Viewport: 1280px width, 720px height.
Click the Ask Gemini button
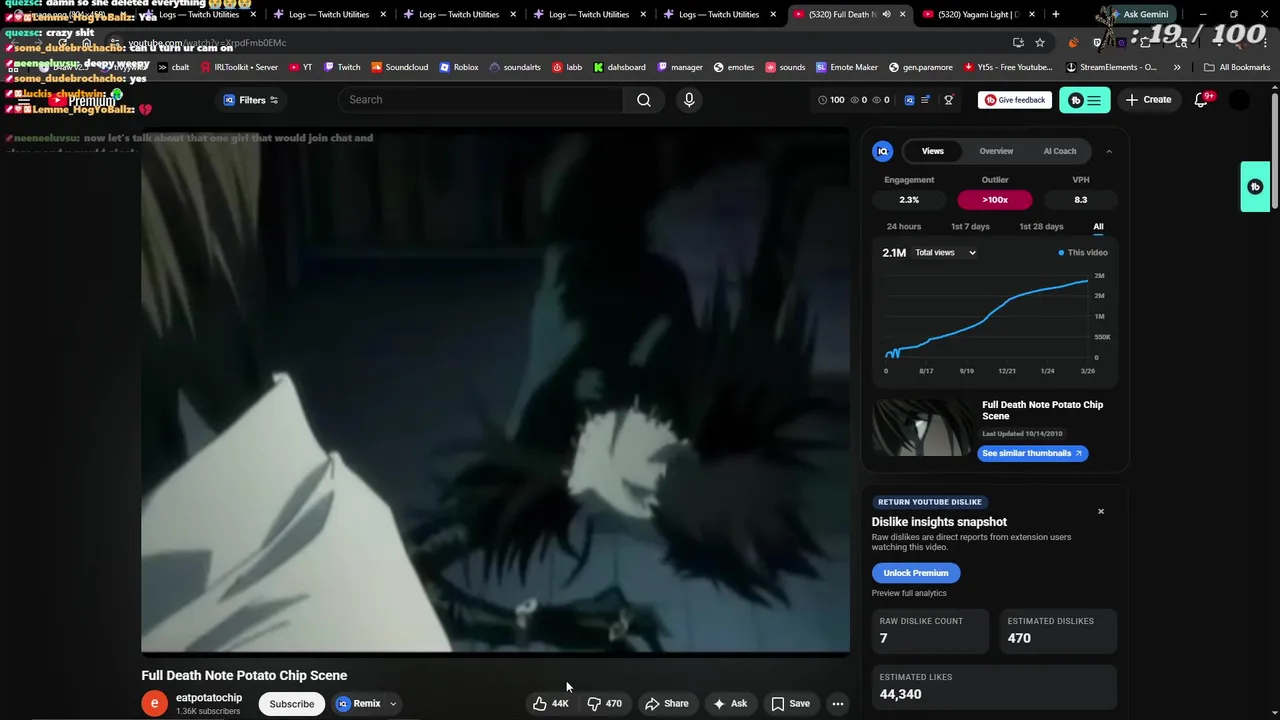pos(1137,14)
